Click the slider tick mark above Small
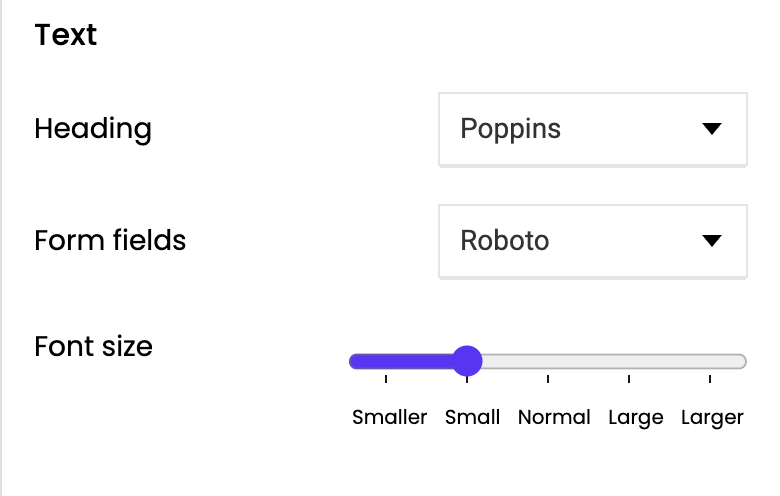The image size is (780, 496). tap(467, 380)
